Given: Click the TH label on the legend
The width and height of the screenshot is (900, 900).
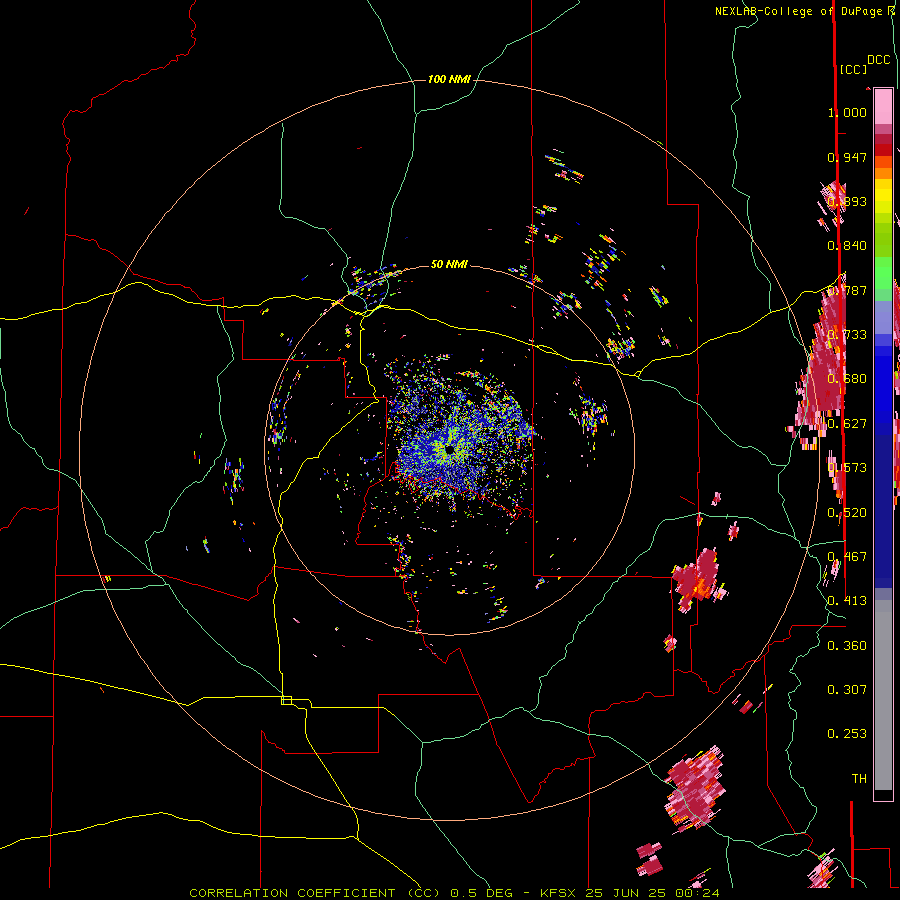Looking at the screenshot, I should coord(859,779).
